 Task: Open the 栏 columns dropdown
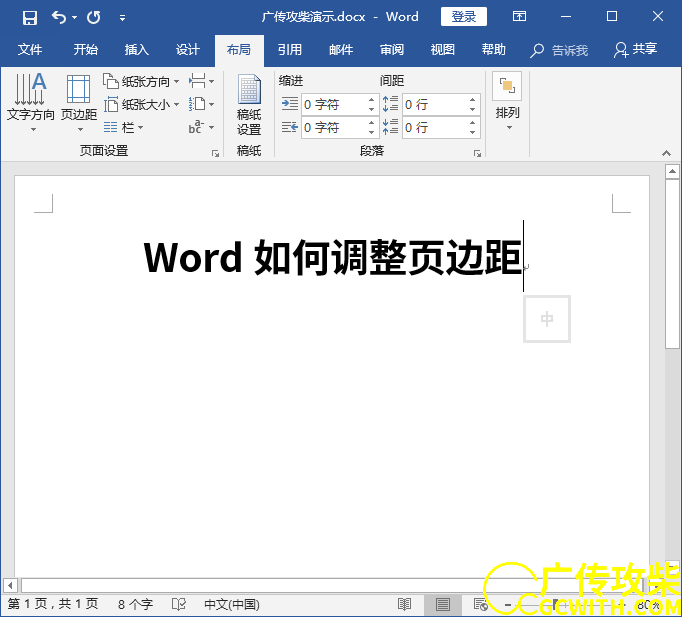124,127
